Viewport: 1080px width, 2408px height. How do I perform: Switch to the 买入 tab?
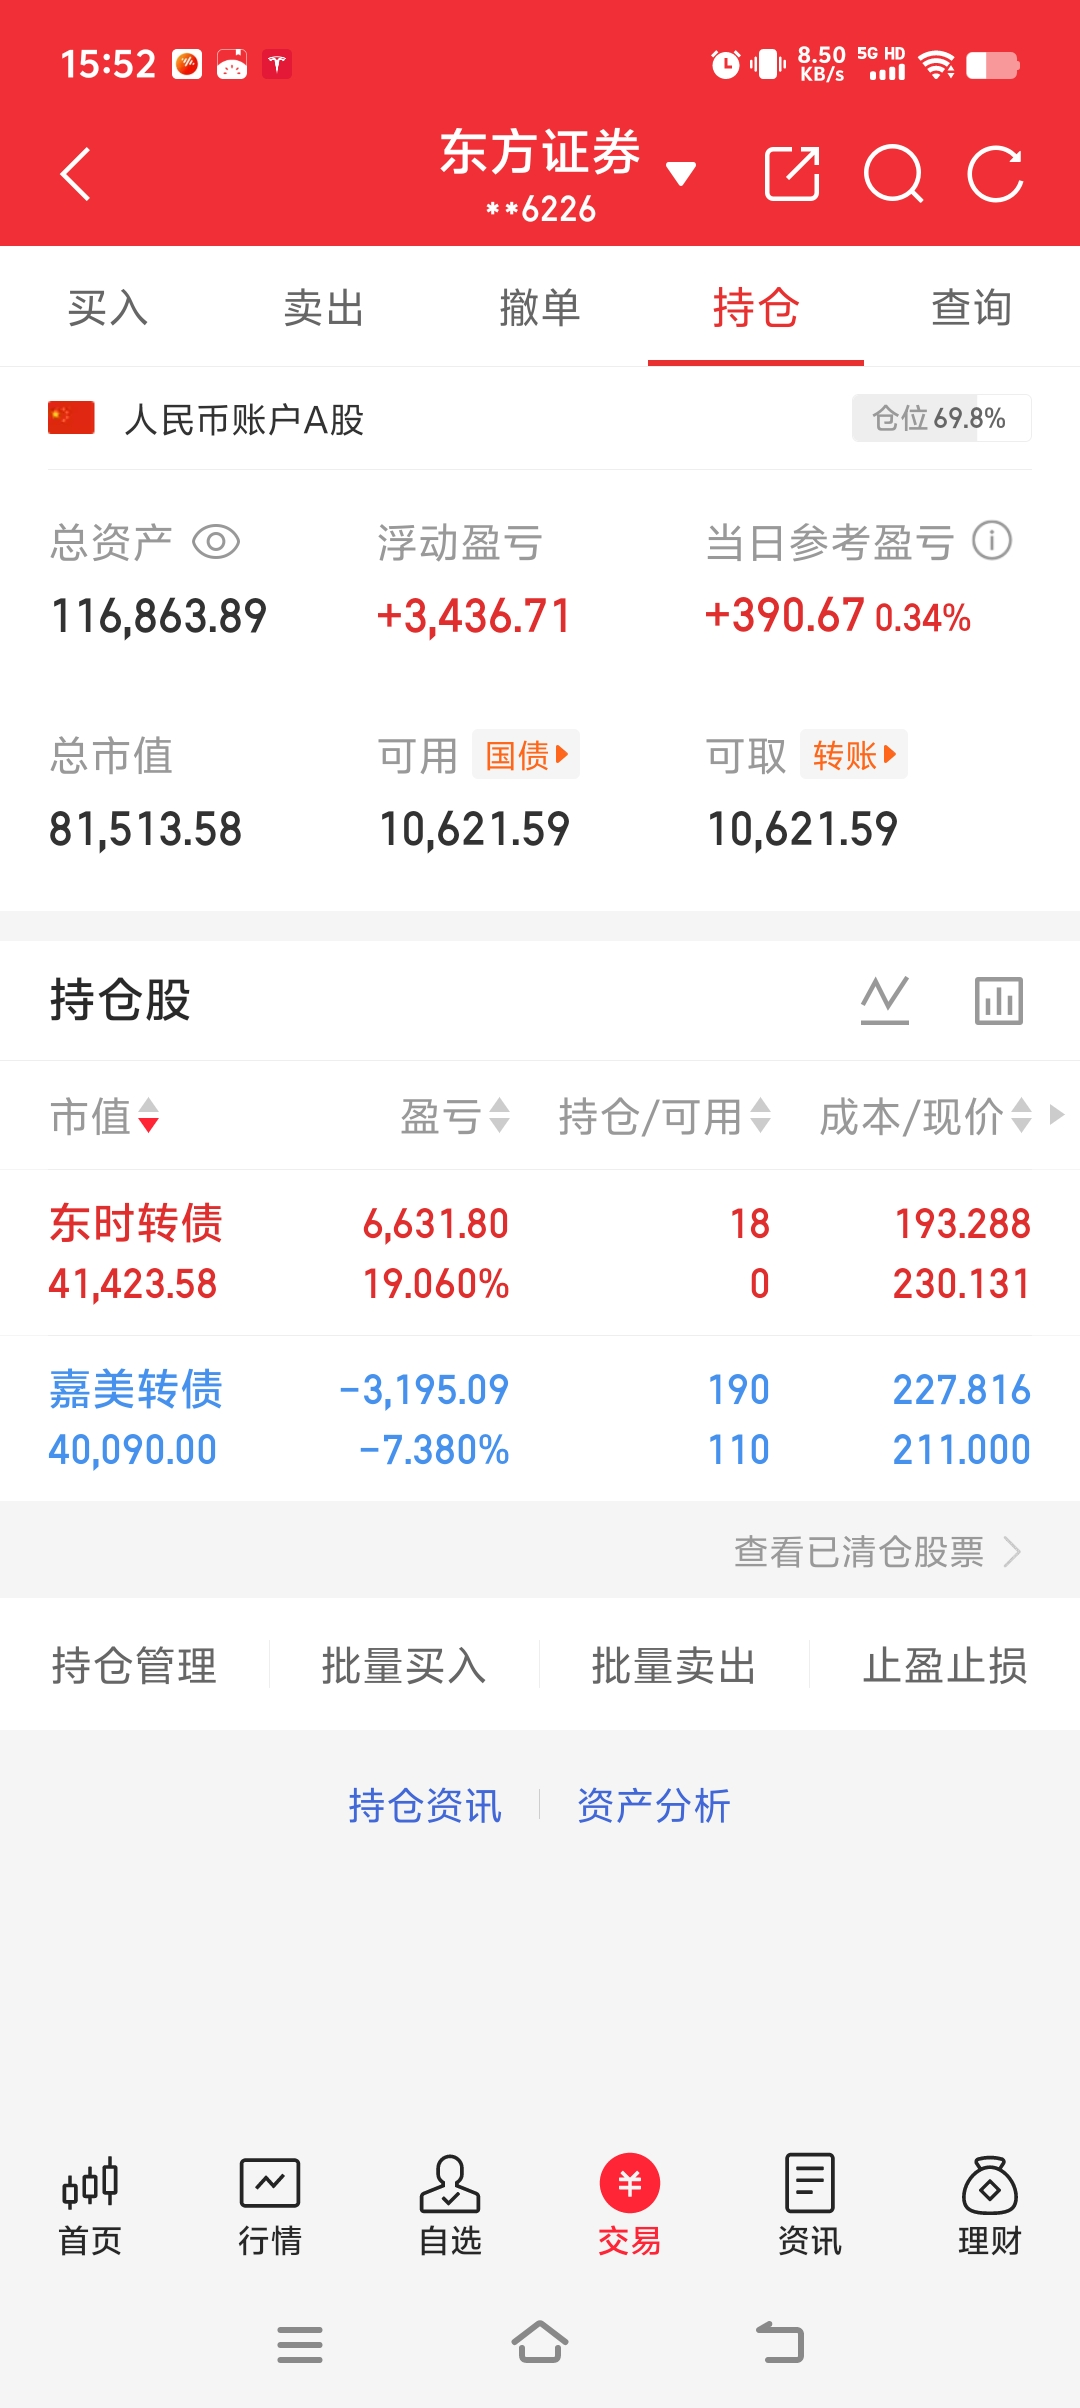pyautogui.click(x=108, y=307)
